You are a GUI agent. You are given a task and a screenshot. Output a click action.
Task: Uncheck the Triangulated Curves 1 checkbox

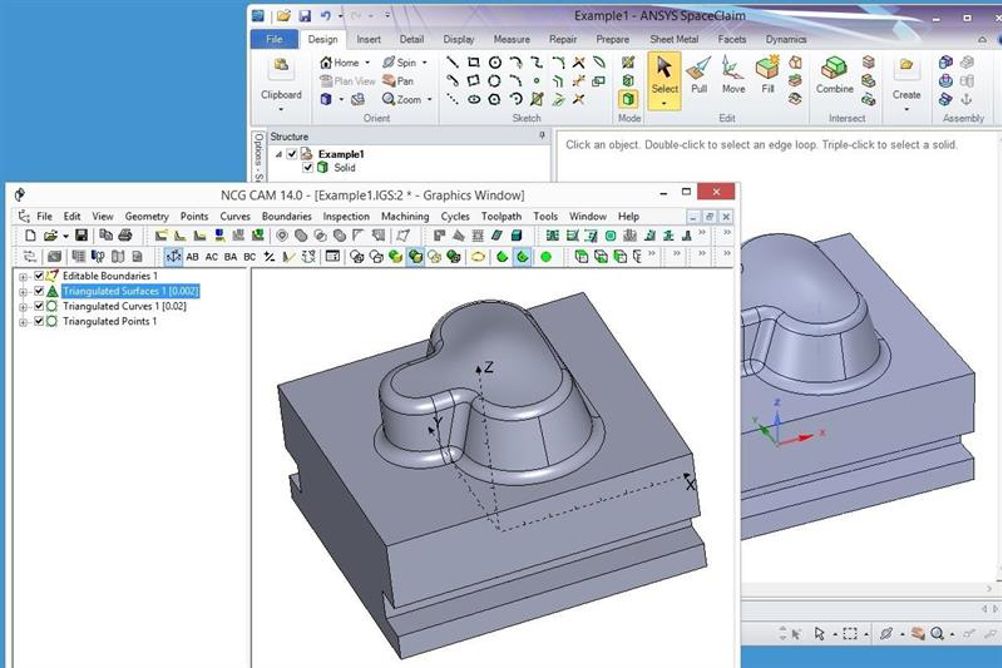pos(39,306)
